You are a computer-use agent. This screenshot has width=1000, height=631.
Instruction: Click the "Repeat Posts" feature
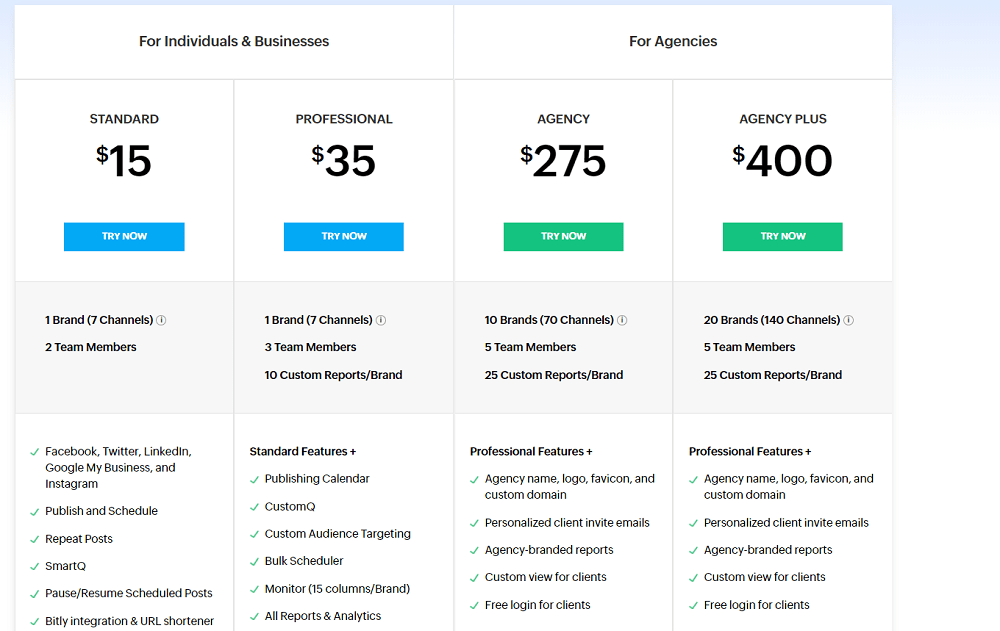78,539
